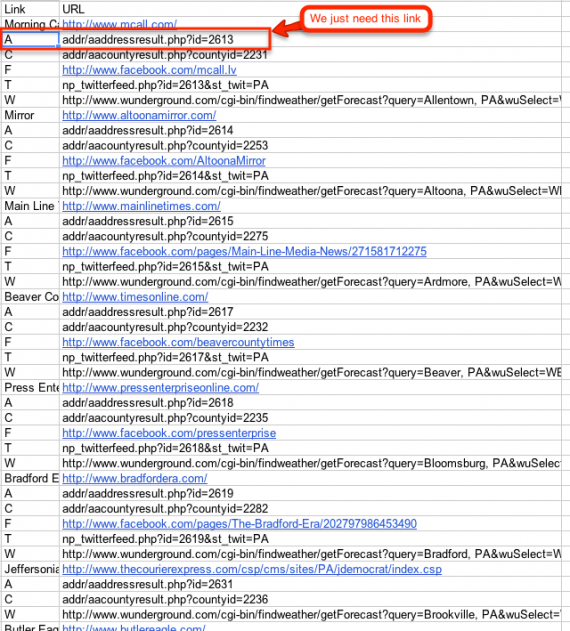Open the timesonline.com link

135,297
